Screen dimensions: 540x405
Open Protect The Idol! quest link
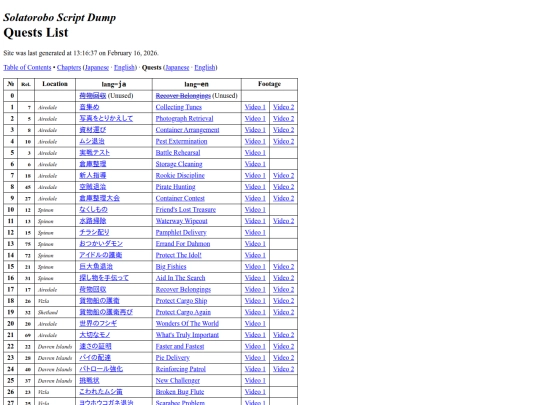pos(178,255)
